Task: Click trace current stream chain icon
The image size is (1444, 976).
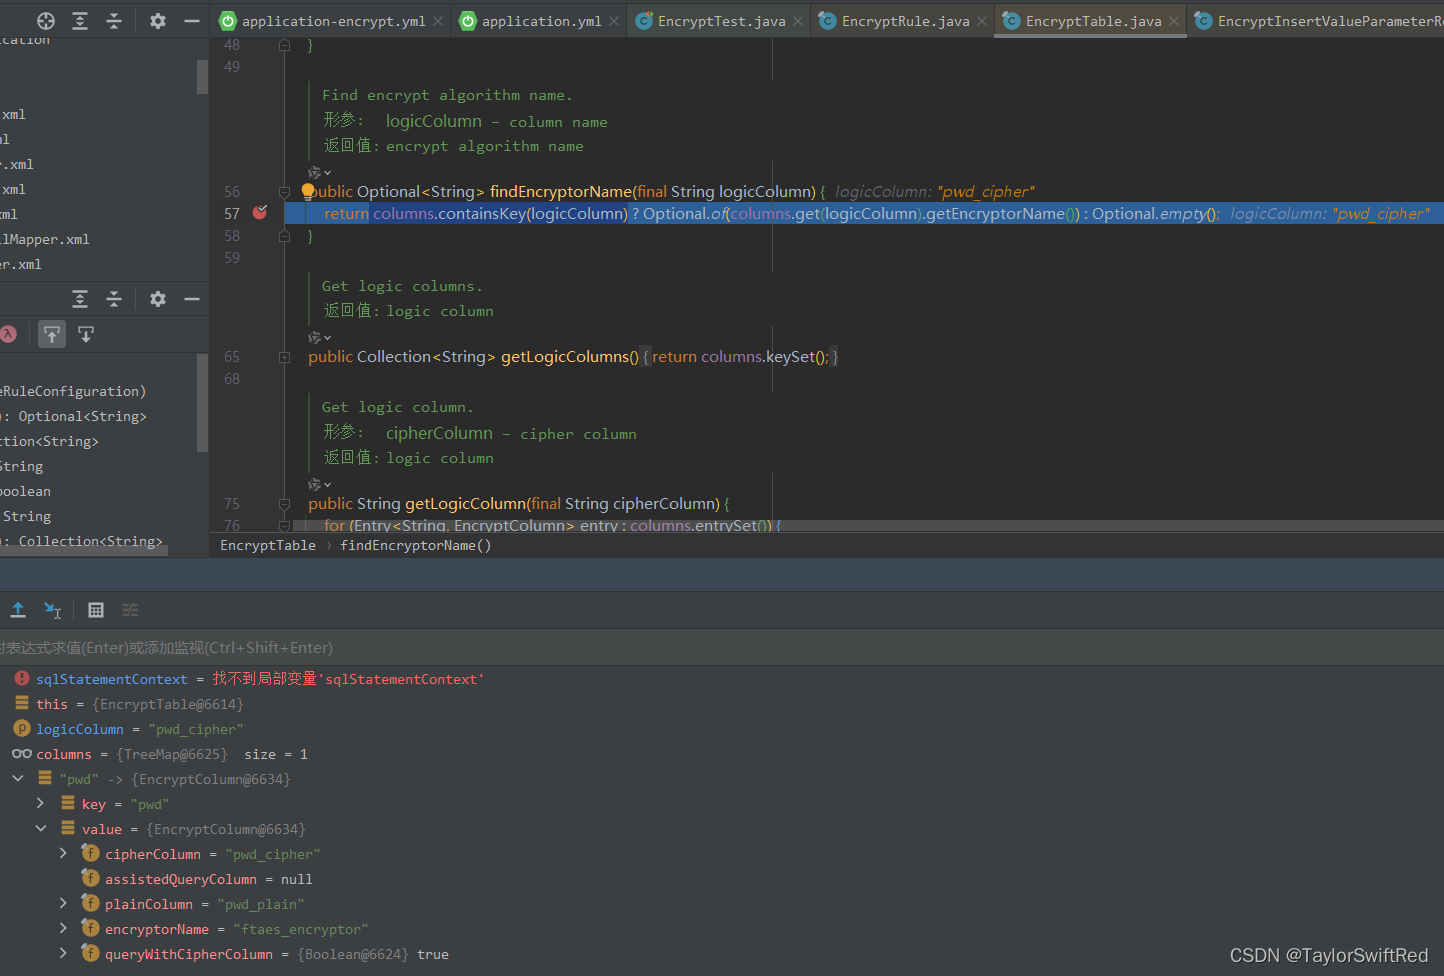Action: coord(130,610)
